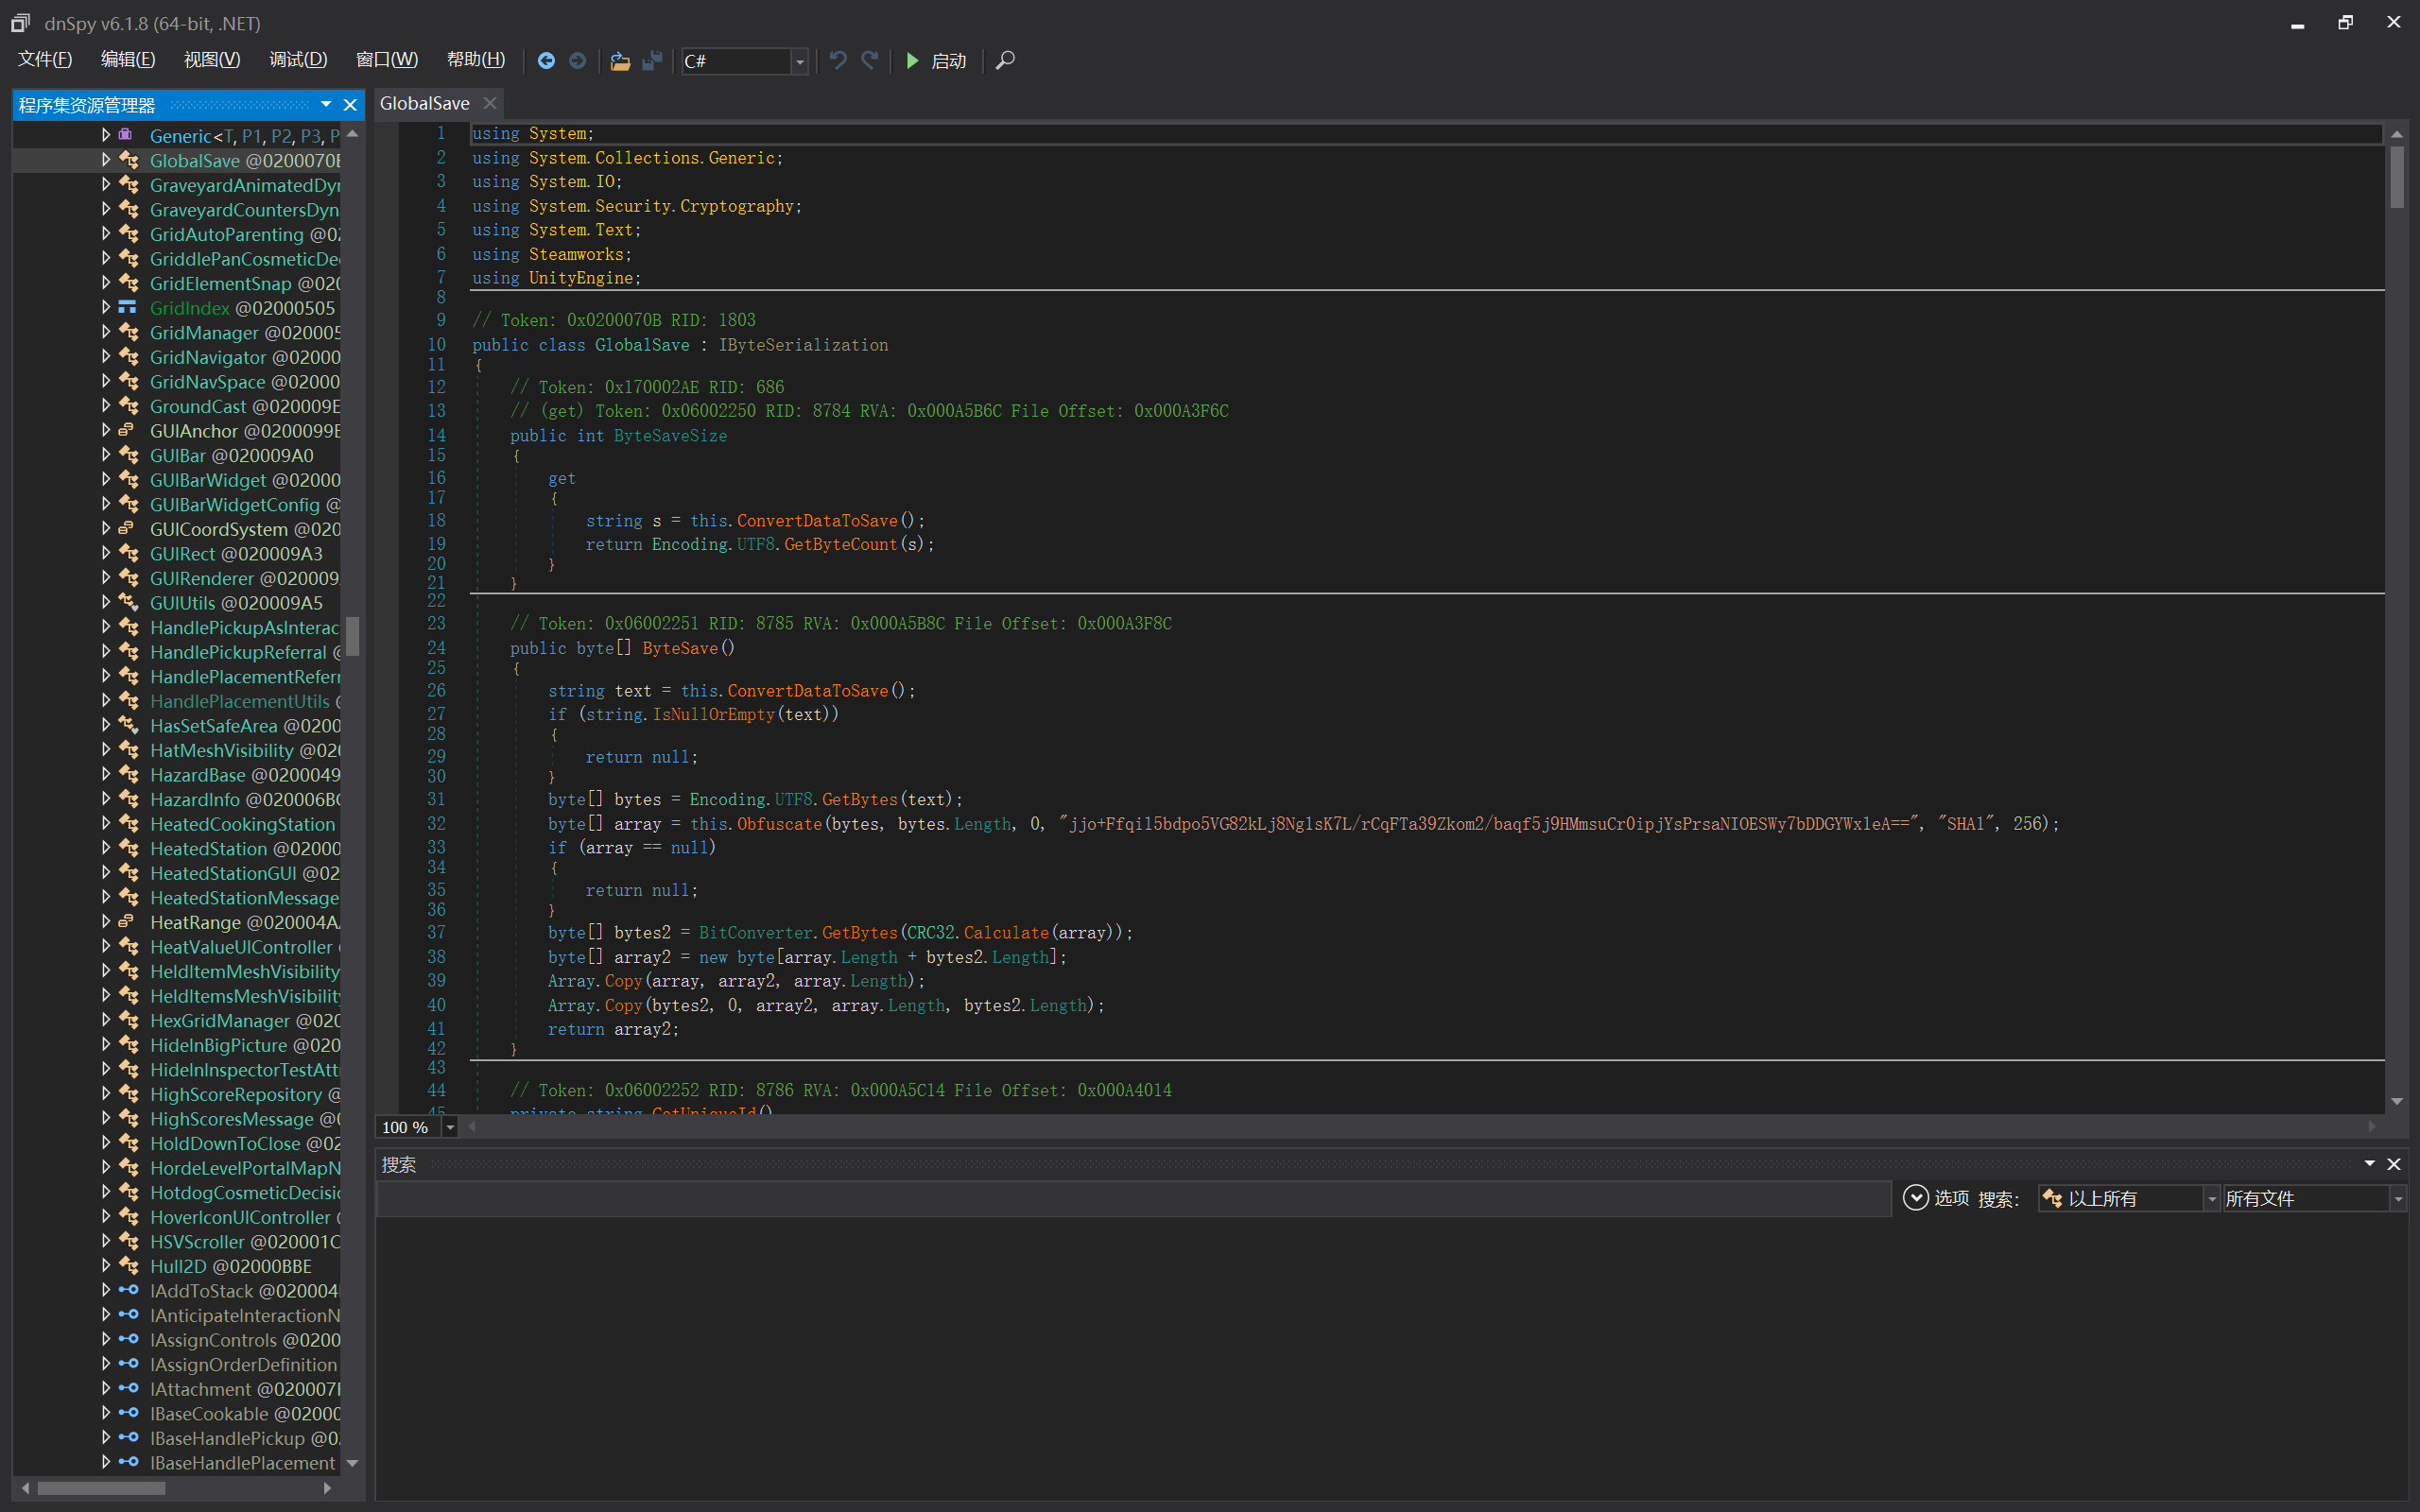Click the redo icon in toolbar
Image resolution: width=2420 pixels, height=1512 pixels.
coord(870,61)
